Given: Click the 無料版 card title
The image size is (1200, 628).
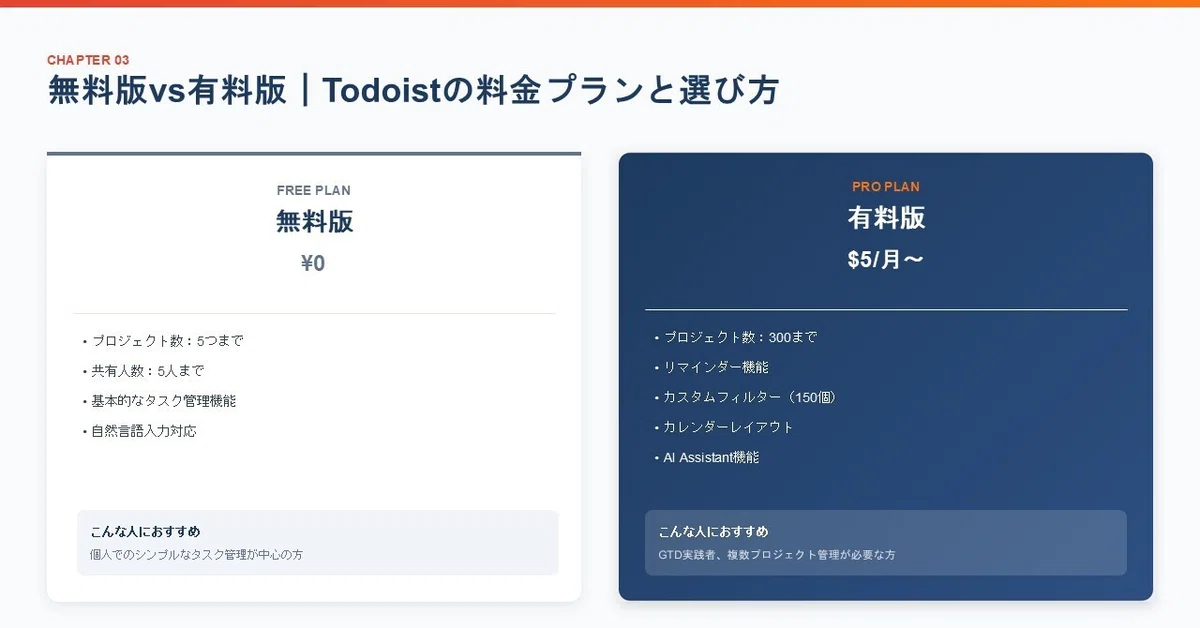Looking at the screenshot, I should pyautogui.click(x=314, y=221).
